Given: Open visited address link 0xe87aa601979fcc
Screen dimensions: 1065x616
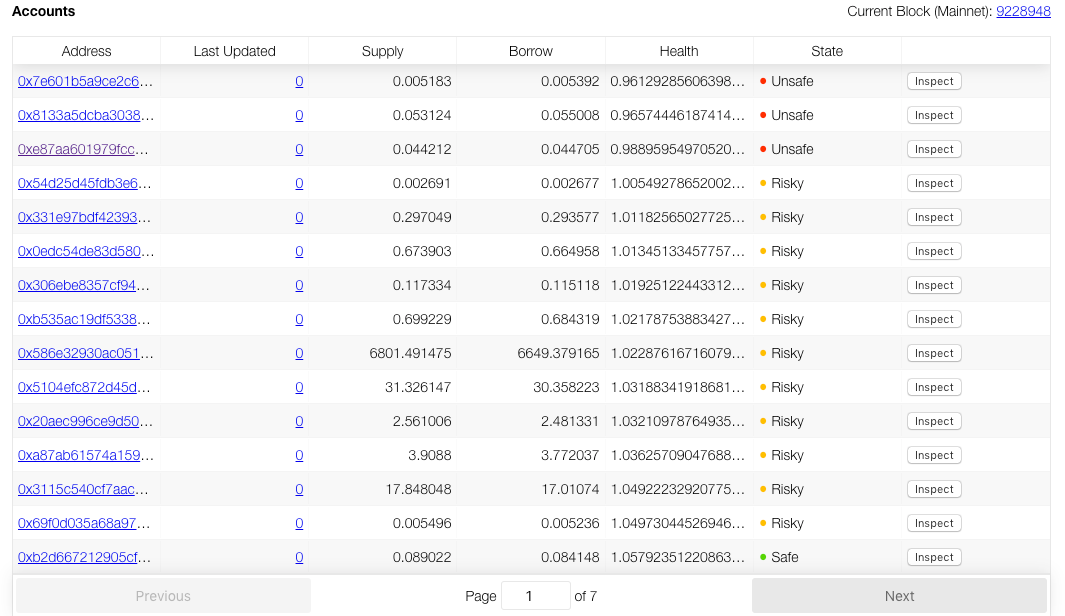Looking at the screenshot, I should (84, 149).
